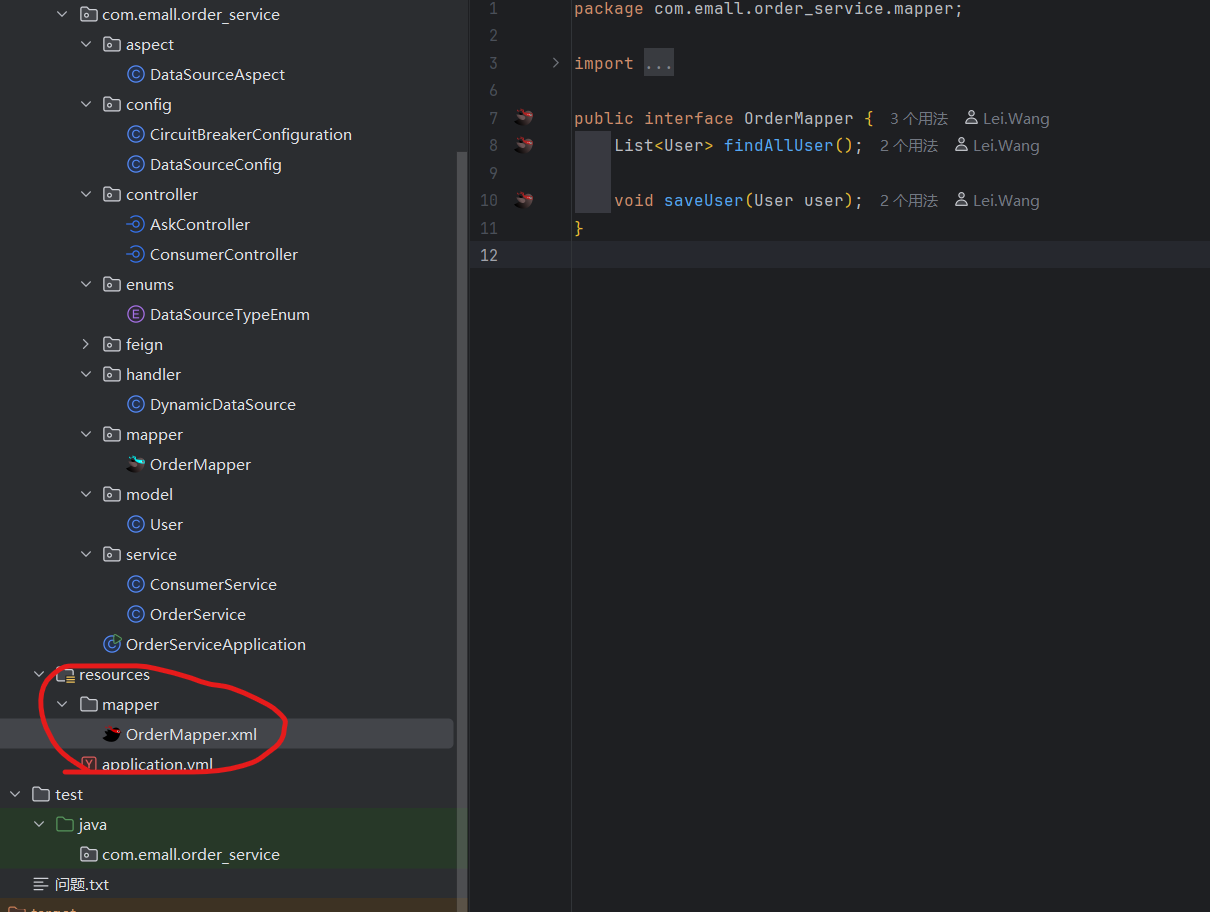The height and width of the screenshot is (912, 1210).
Task: Click the CircuitBreakerConfiguration class icon
Action: 136,135
